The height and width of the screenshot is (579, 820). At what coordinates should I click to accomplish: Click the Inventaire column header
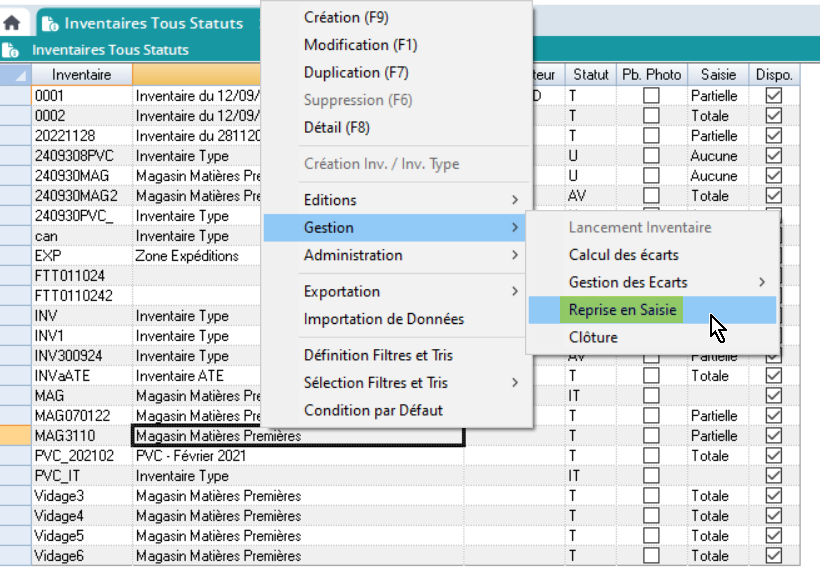pyautogui.click(x=81, y=75)
